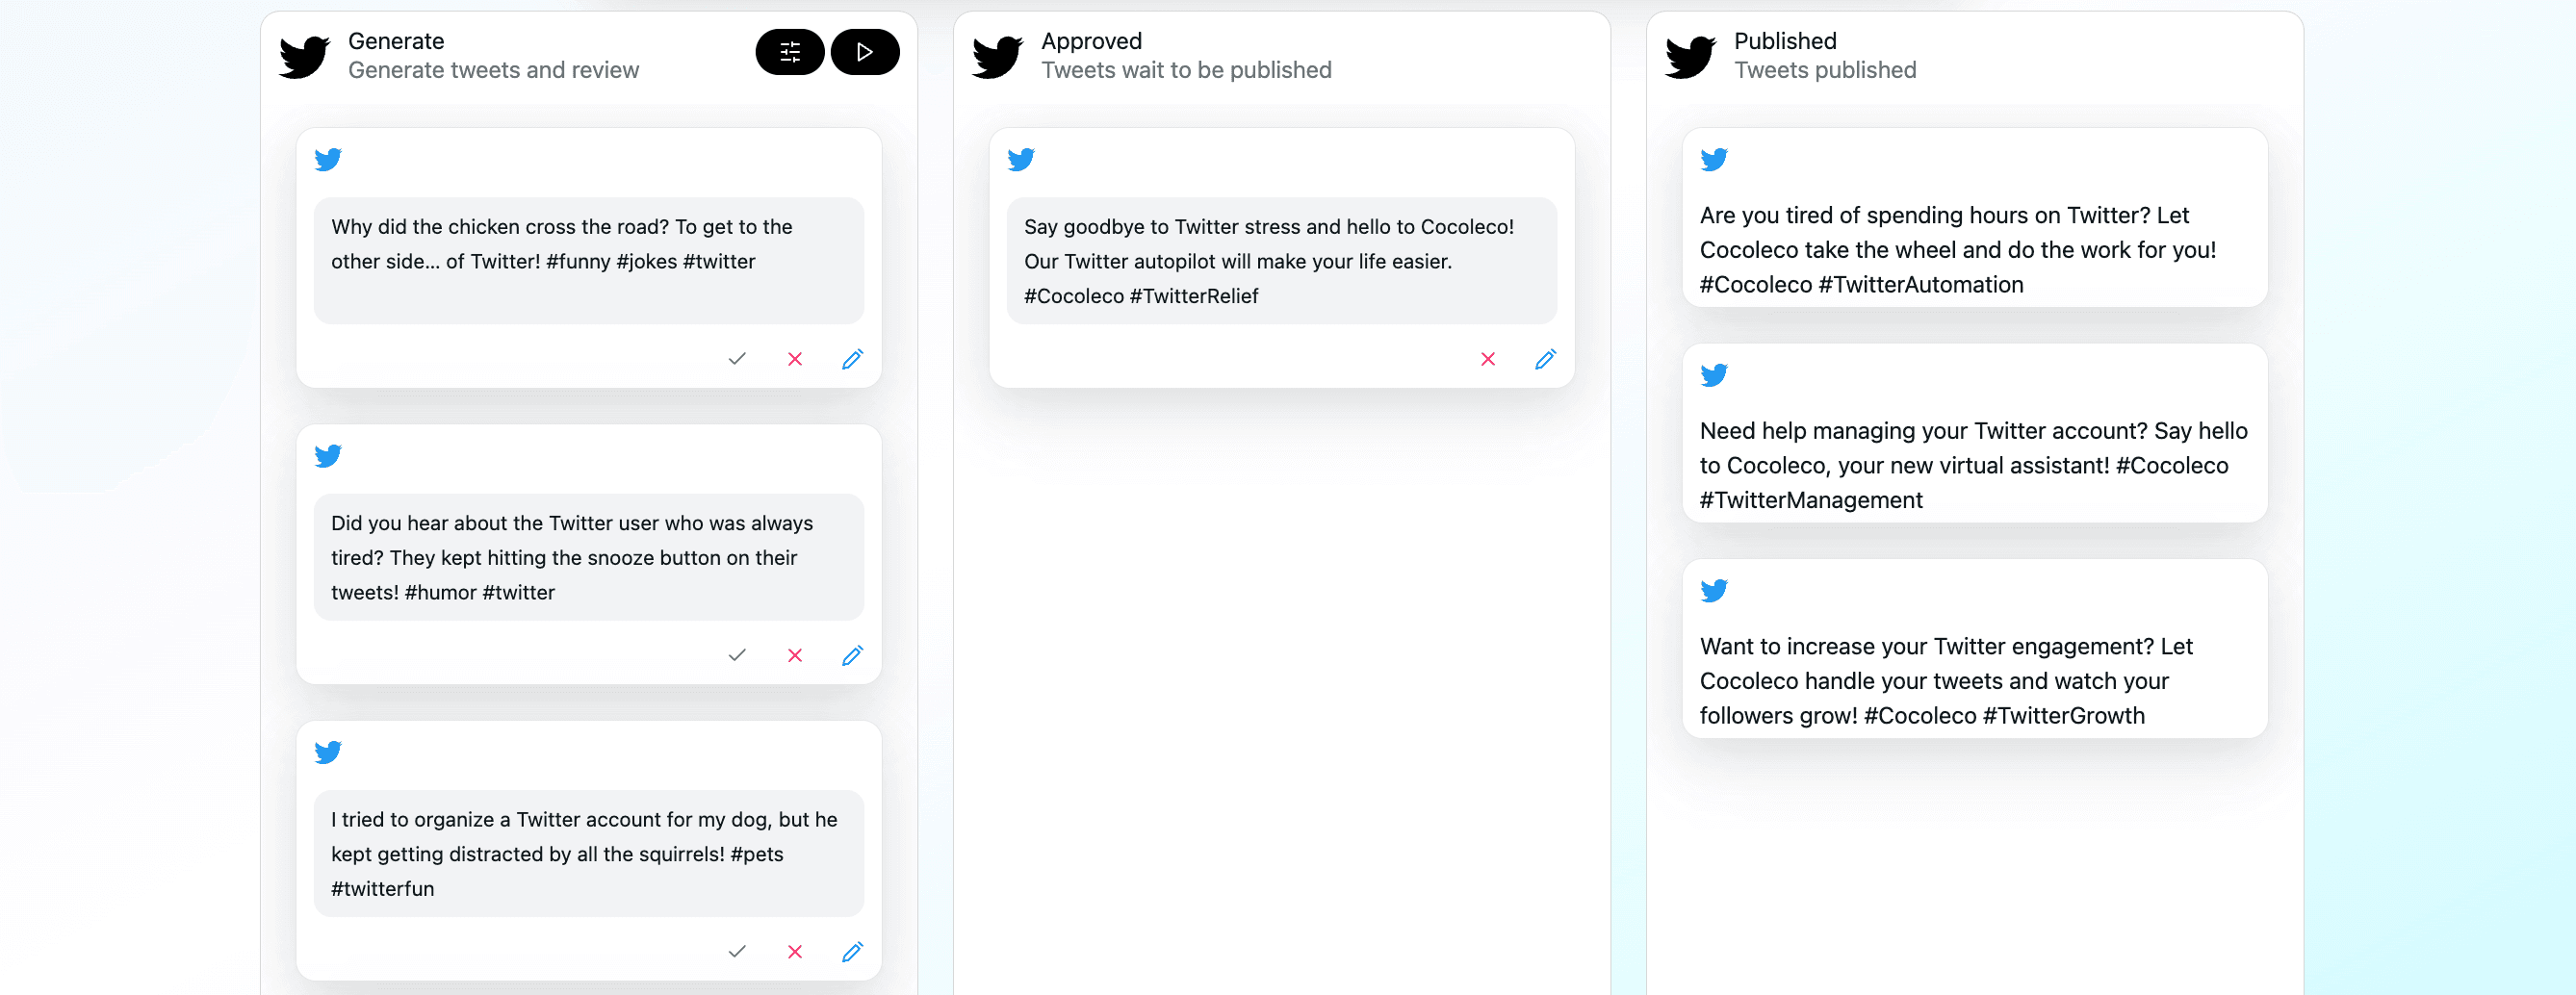Edit the approved Cocoleco autopilot tweet
This screenshot has height=995, width=2576.
click(1545, 359)
